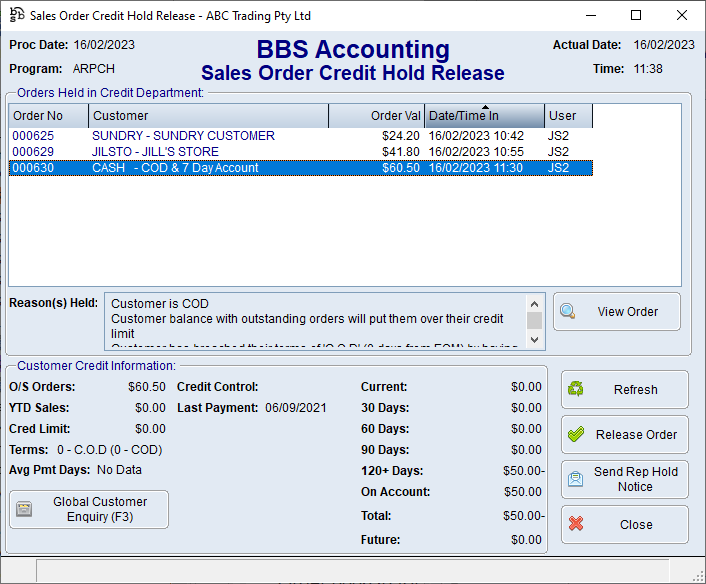706x584 pixels.
Task: Click the app icon in title bar
Action: pyautogui.click(x=16, y=15)
